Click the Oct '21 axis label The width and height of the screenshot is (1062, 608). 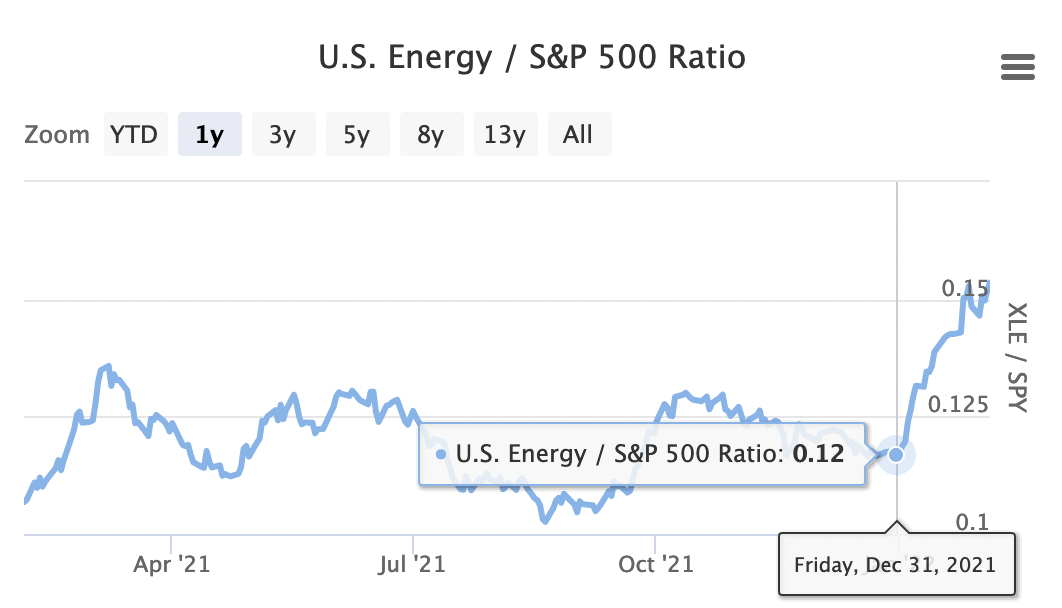point(655,565)
